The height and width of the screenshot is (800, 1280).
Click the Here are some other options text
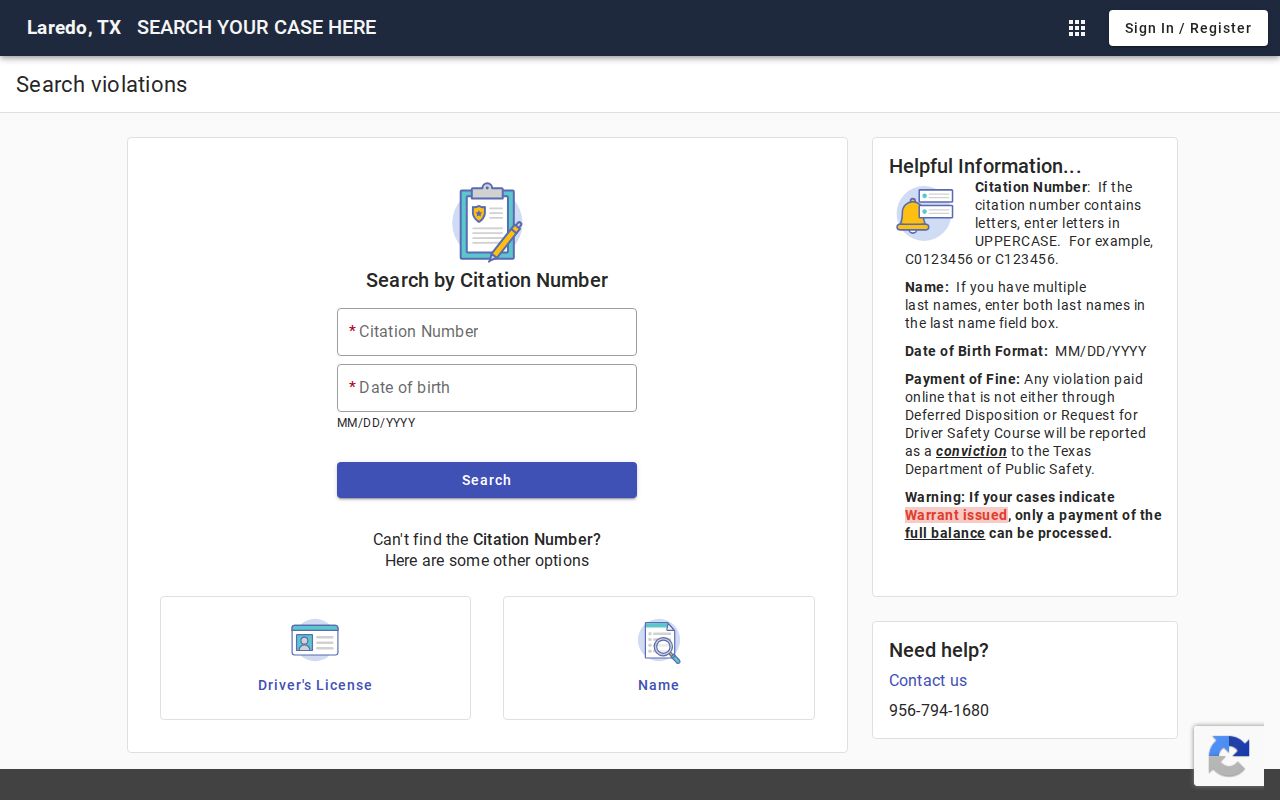pyautogui.click(x=487, y=560)
